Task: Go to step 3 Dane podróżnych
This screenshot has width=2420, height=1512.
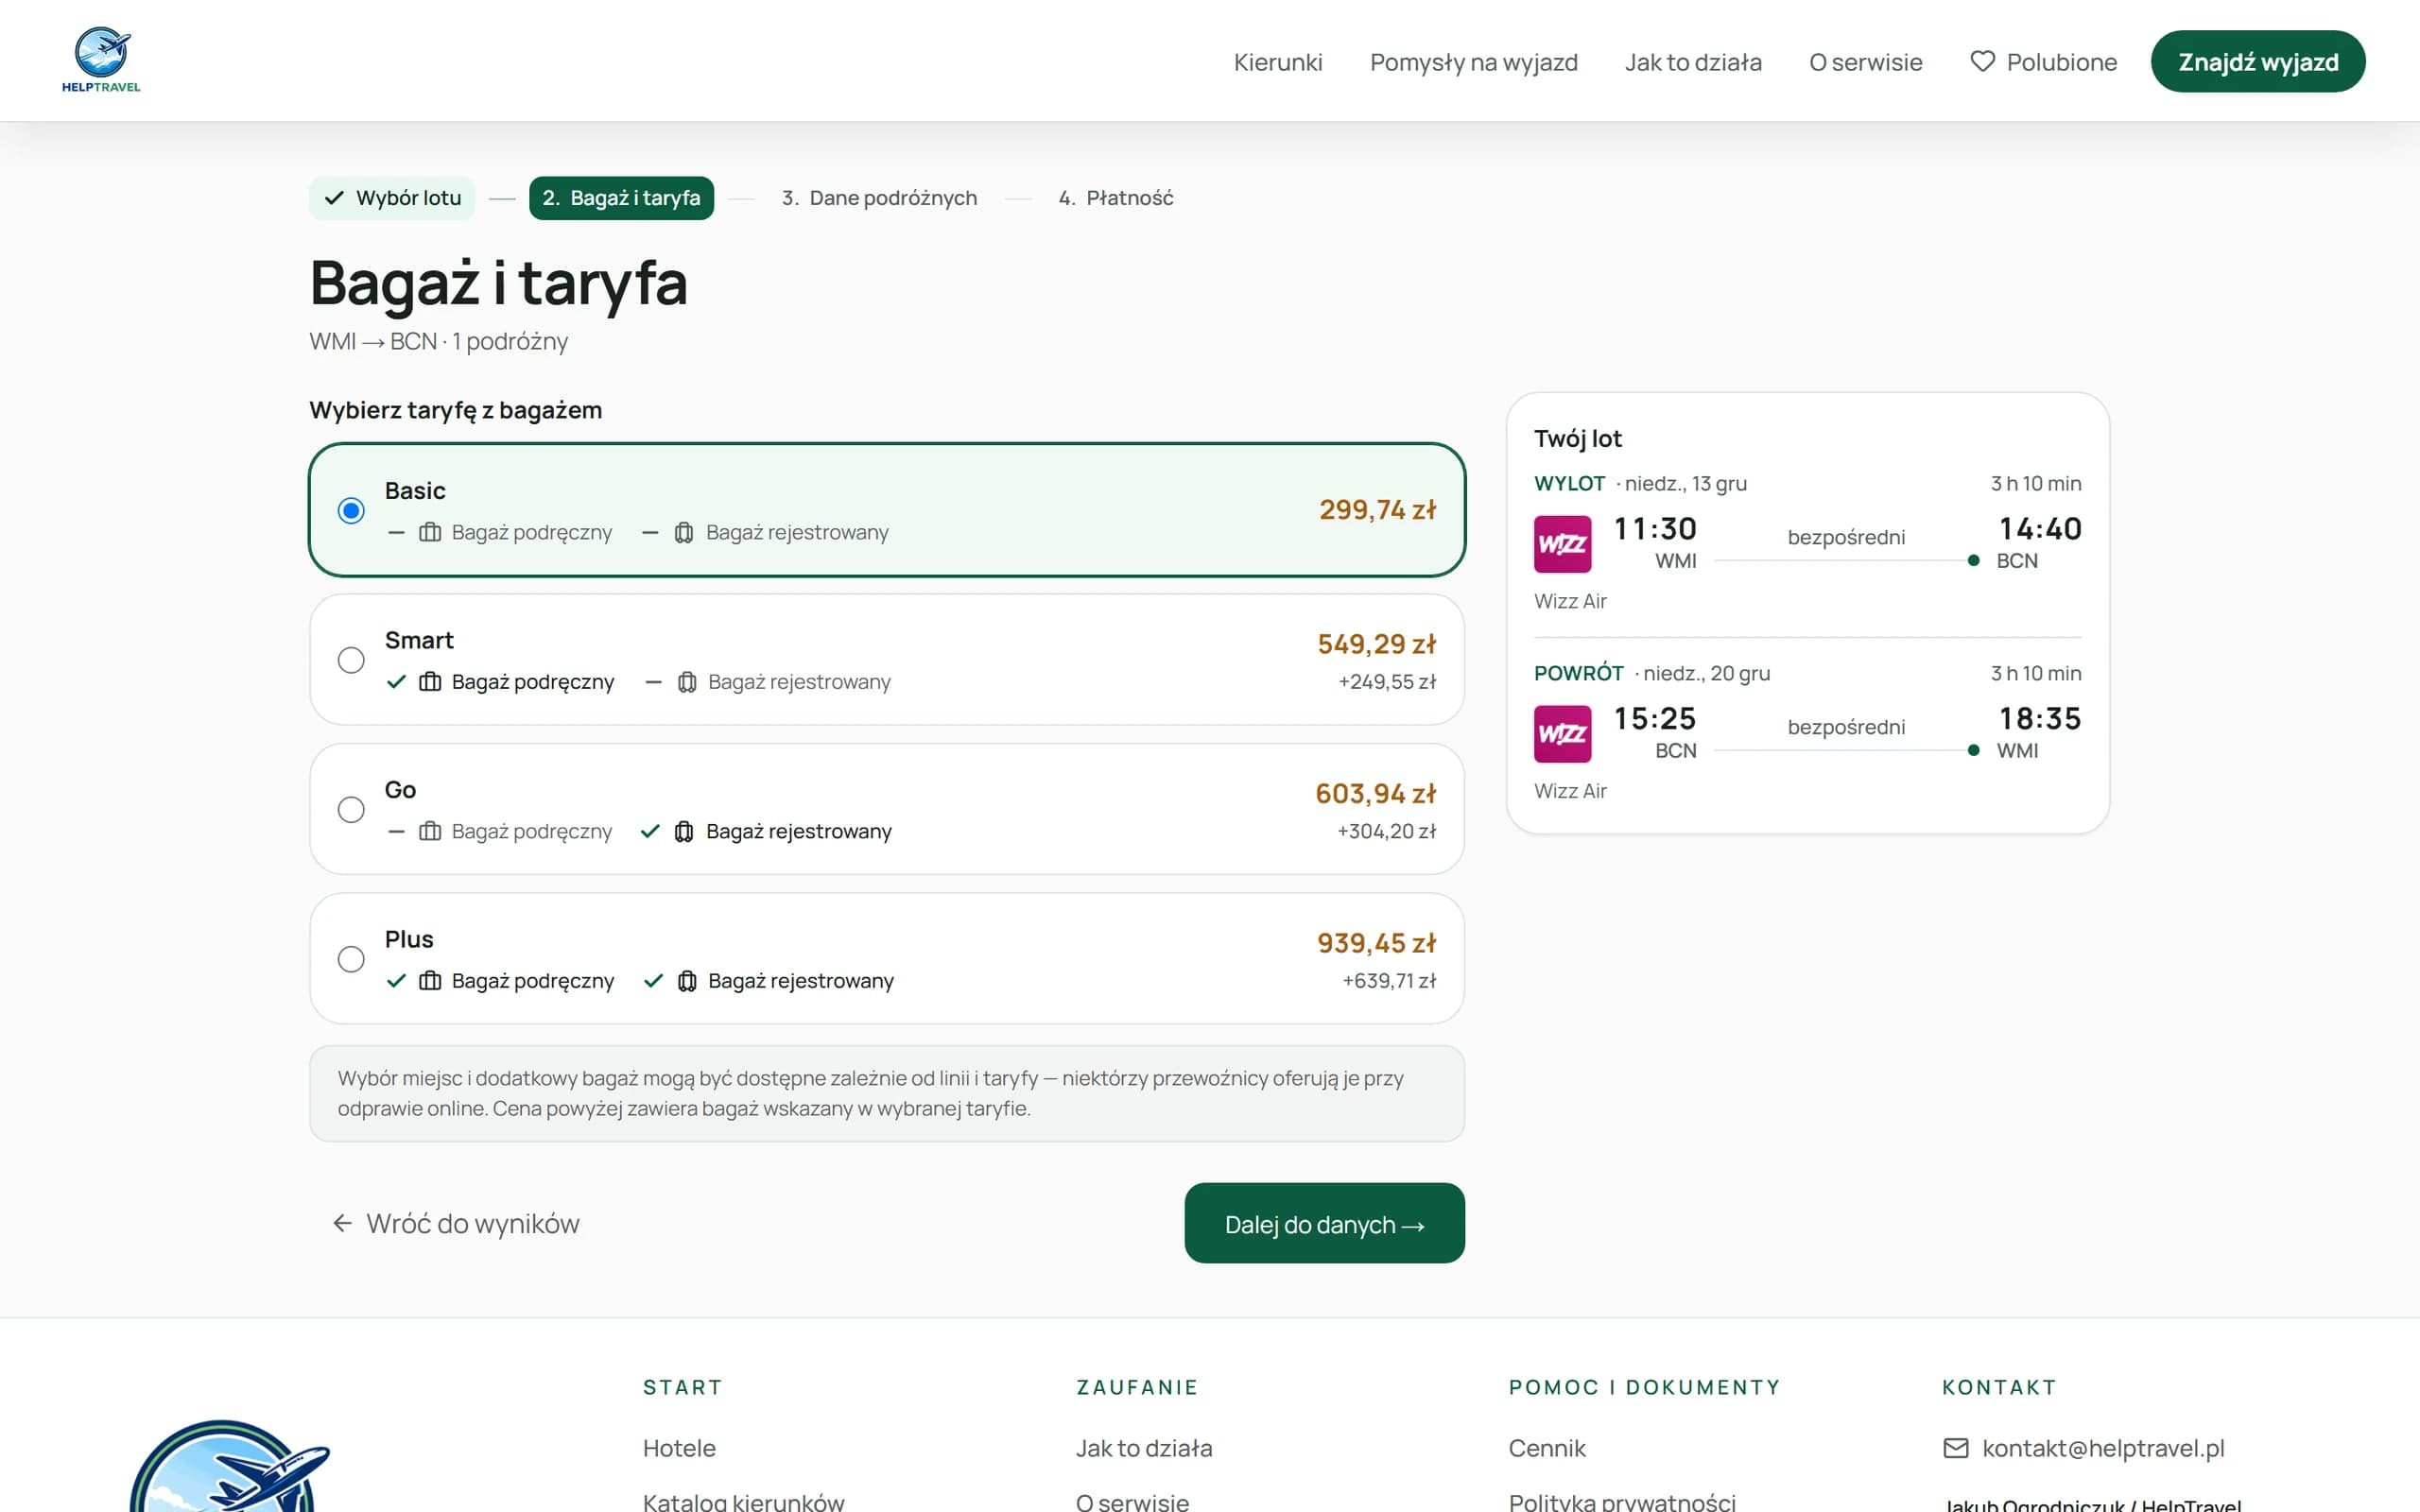Action: point(879,198)
